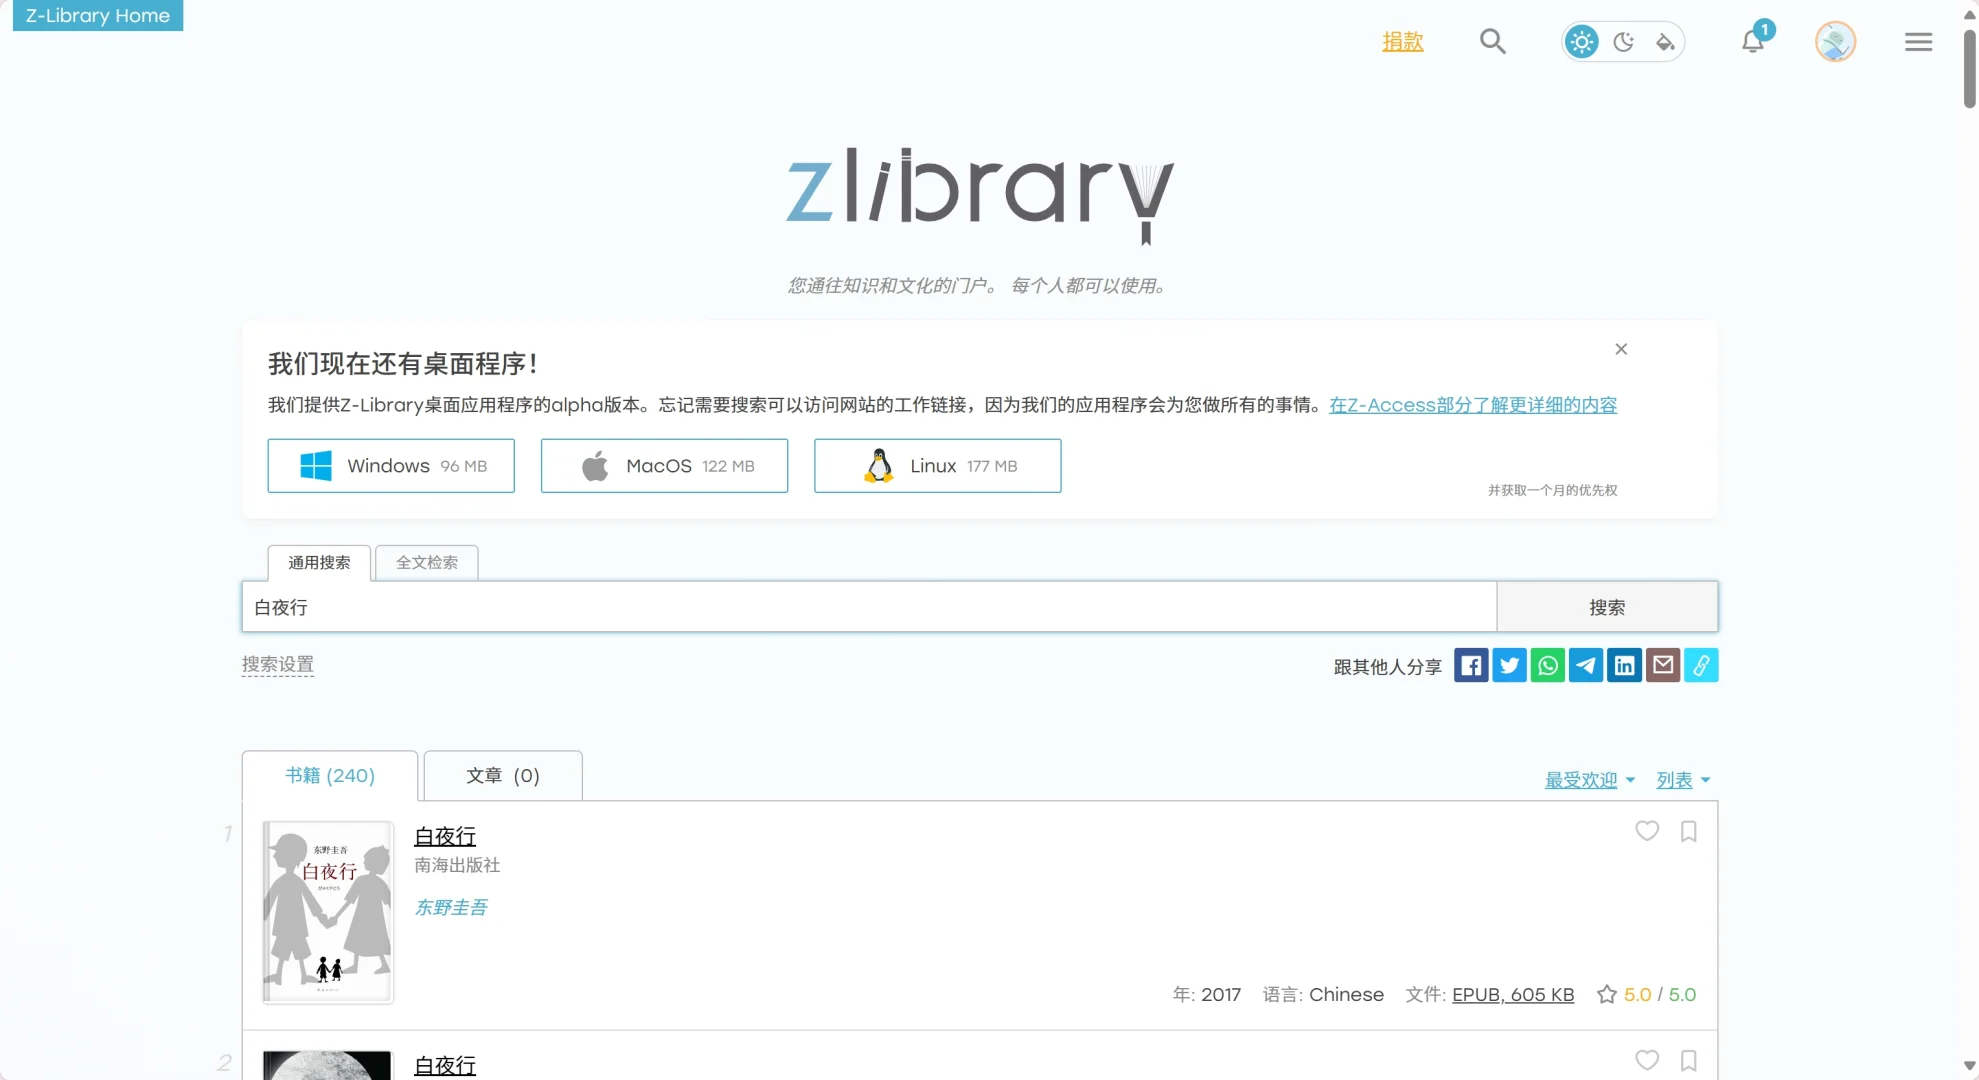Share via Telegram icon
The width and height of the screenshot is (1979, 1080).
(x=1586, y=665)
